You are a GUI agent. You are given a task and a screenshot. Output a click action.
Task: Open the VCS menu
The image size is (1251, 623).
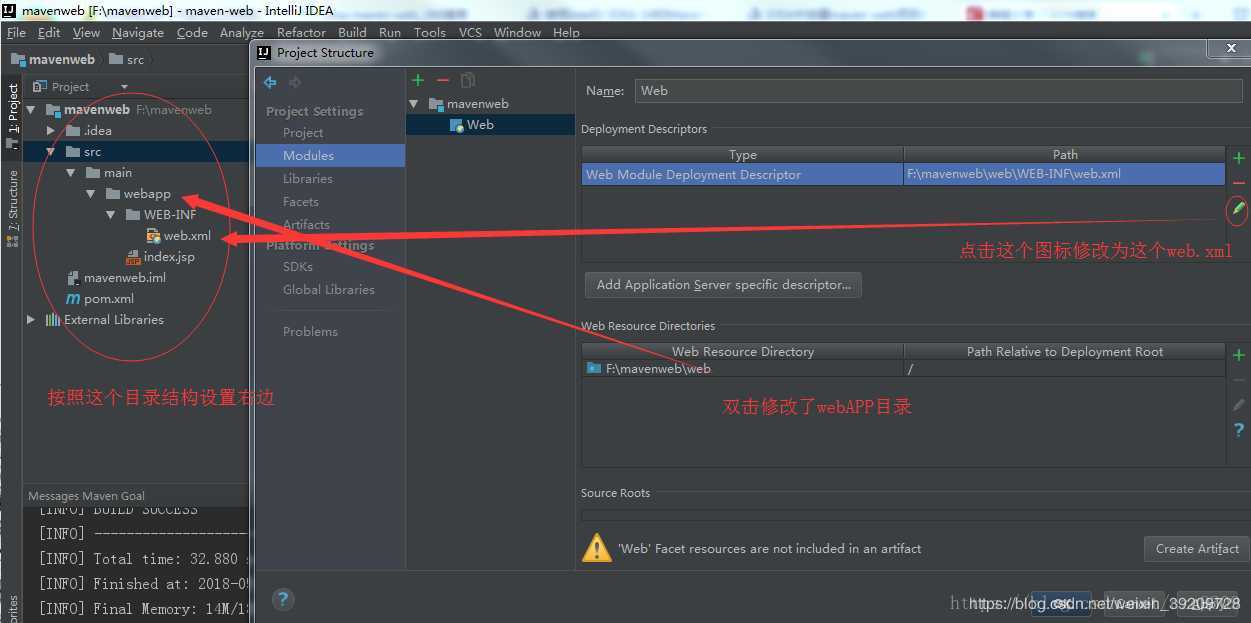pos(470,32)
